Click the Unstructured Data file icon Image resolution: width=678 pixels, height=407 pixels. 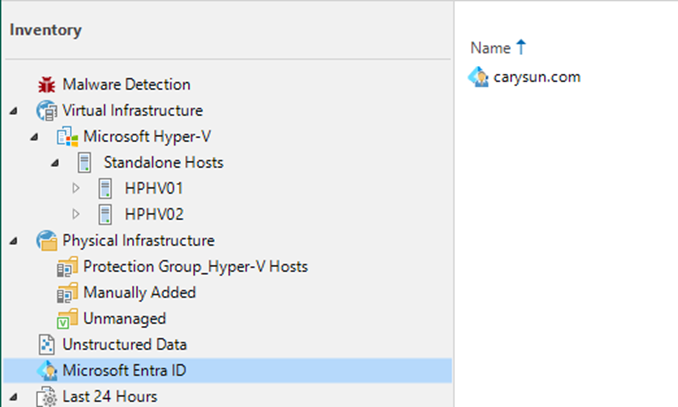pyautogui.click(x=46, y=345)
